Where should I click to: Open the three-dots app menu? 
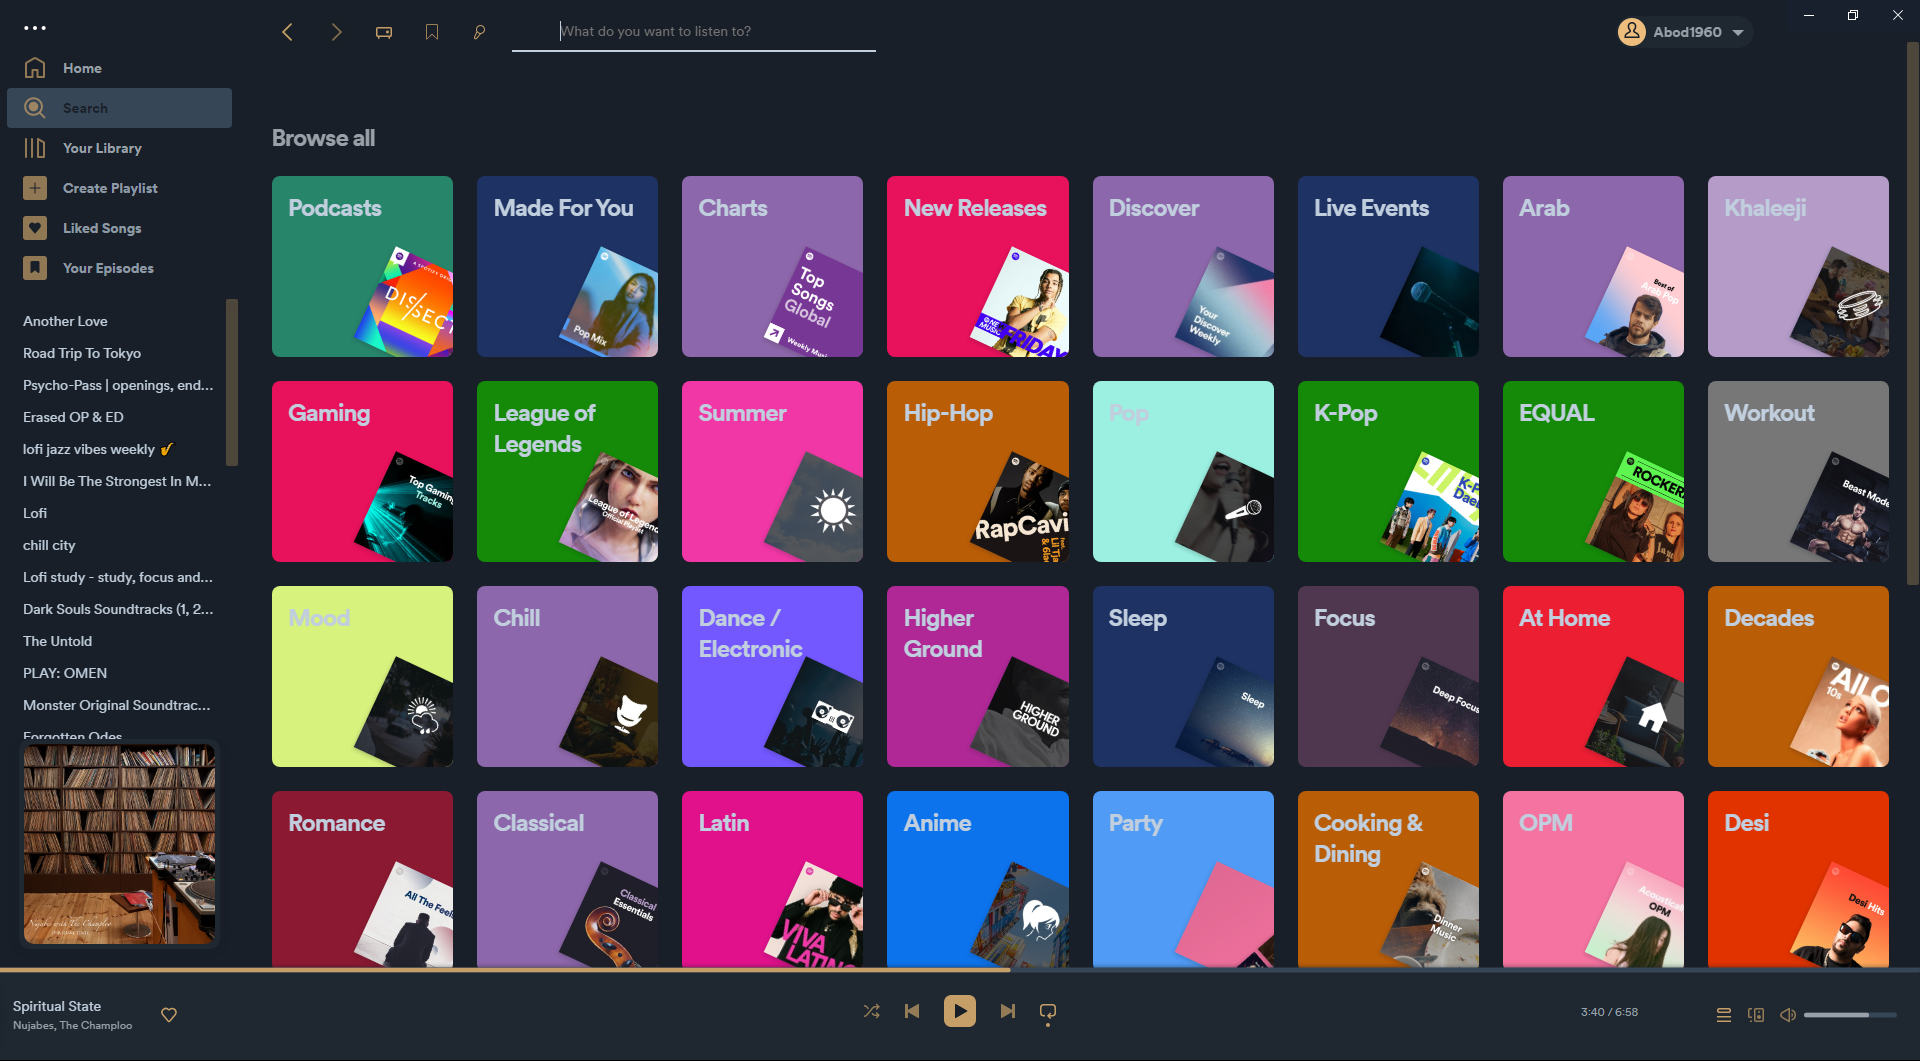click(35, 28)
